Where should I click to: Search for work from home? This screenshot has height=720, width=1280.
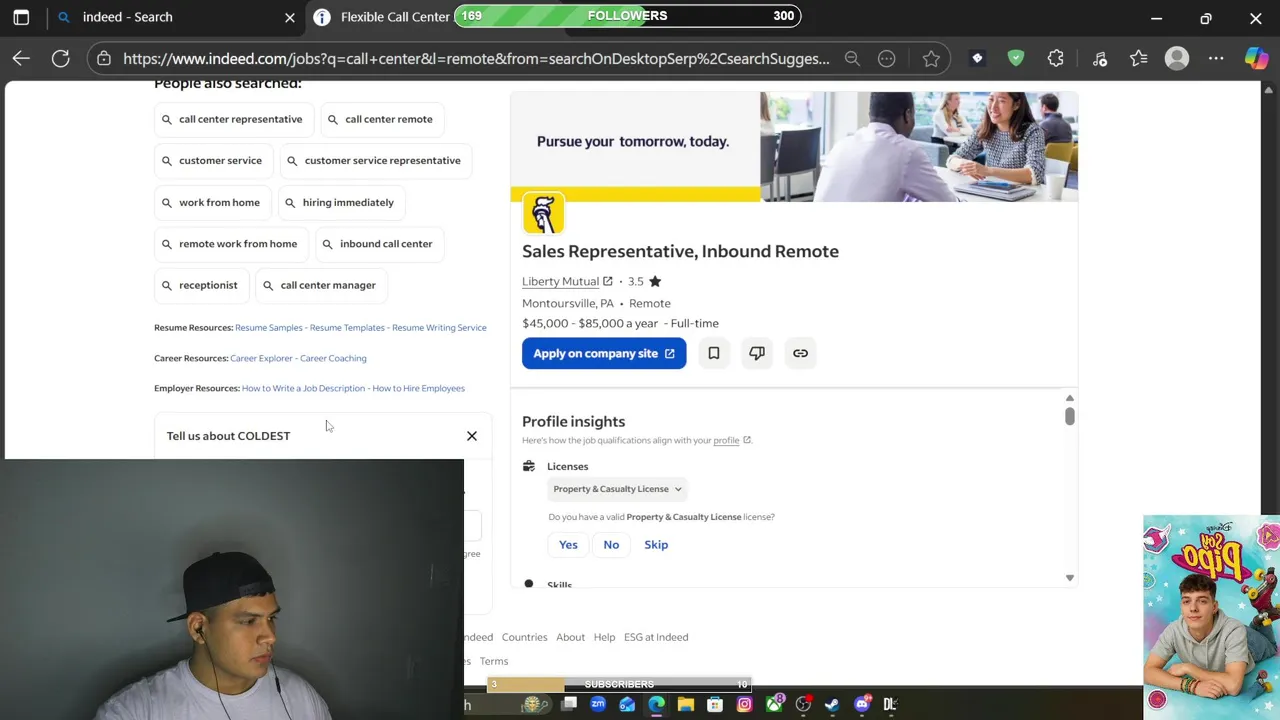pyautogui.click(x=211, y=202)
